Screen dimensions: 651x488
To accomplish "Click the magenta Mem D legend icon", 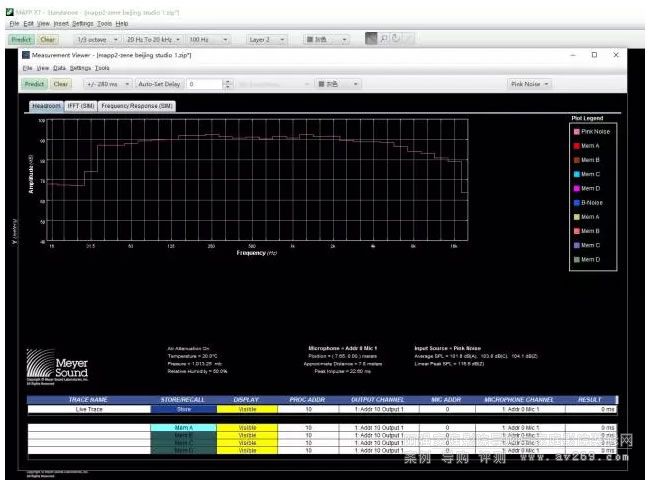I will pyautogui.click(x=576, y=188).
